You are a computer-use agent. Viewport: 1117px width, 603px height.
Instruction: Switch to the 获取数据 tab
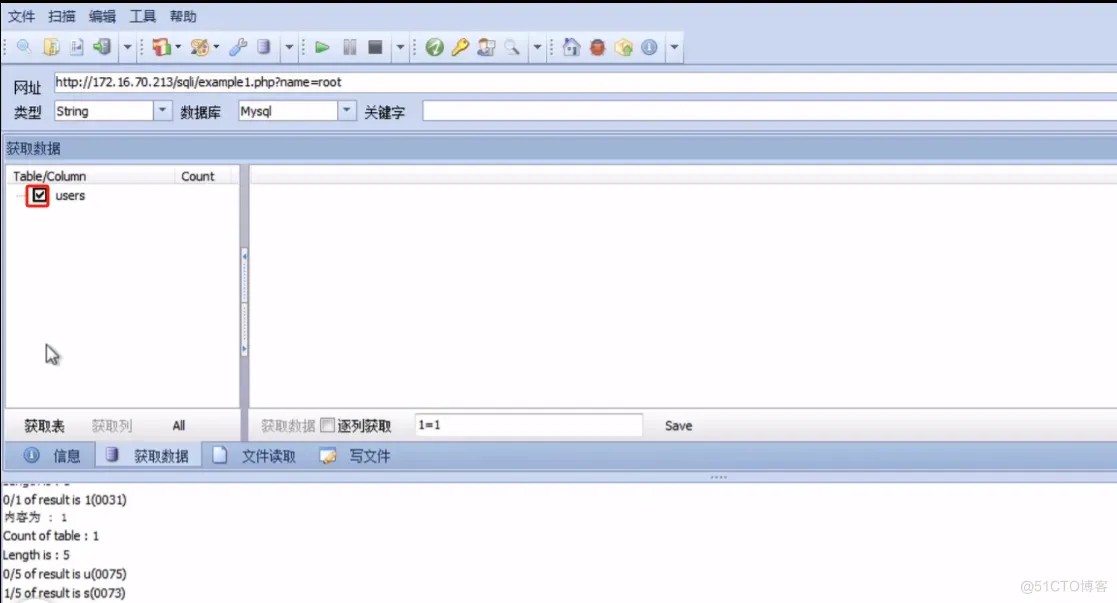[x=148, y=455]
